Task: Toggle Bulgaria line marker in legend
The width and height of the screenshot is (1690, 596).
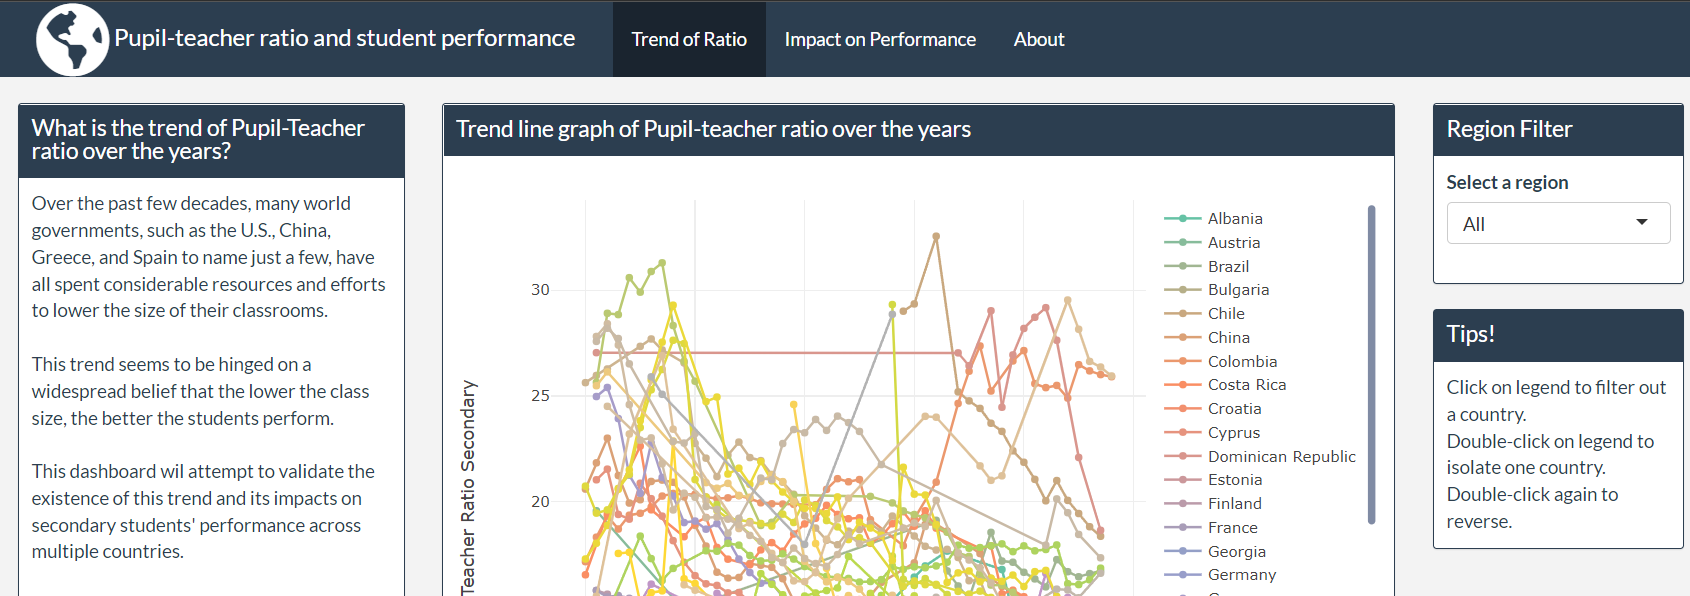Action: pos(1183,290)
